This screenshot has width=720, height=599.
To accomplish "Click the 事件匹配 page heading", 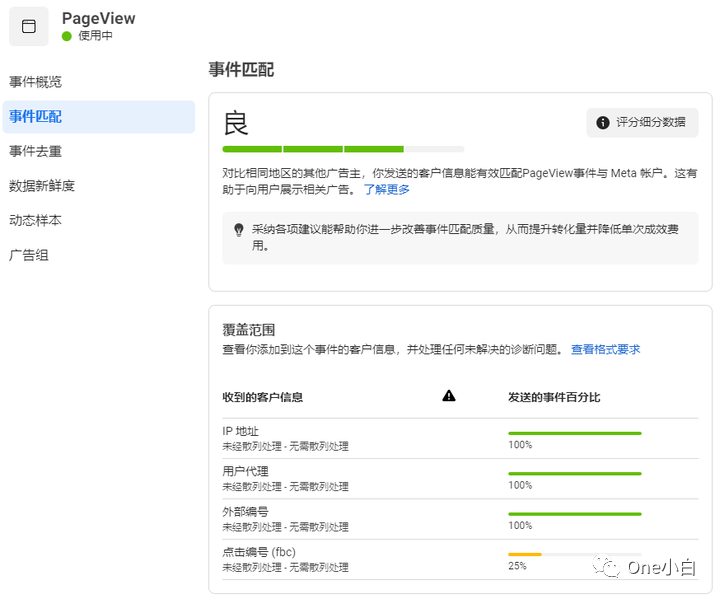I will [x=242, y=69].
